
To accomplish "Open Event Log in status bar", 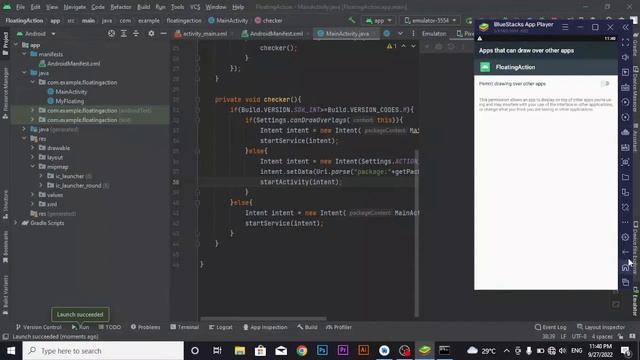I will click(551, 327).
